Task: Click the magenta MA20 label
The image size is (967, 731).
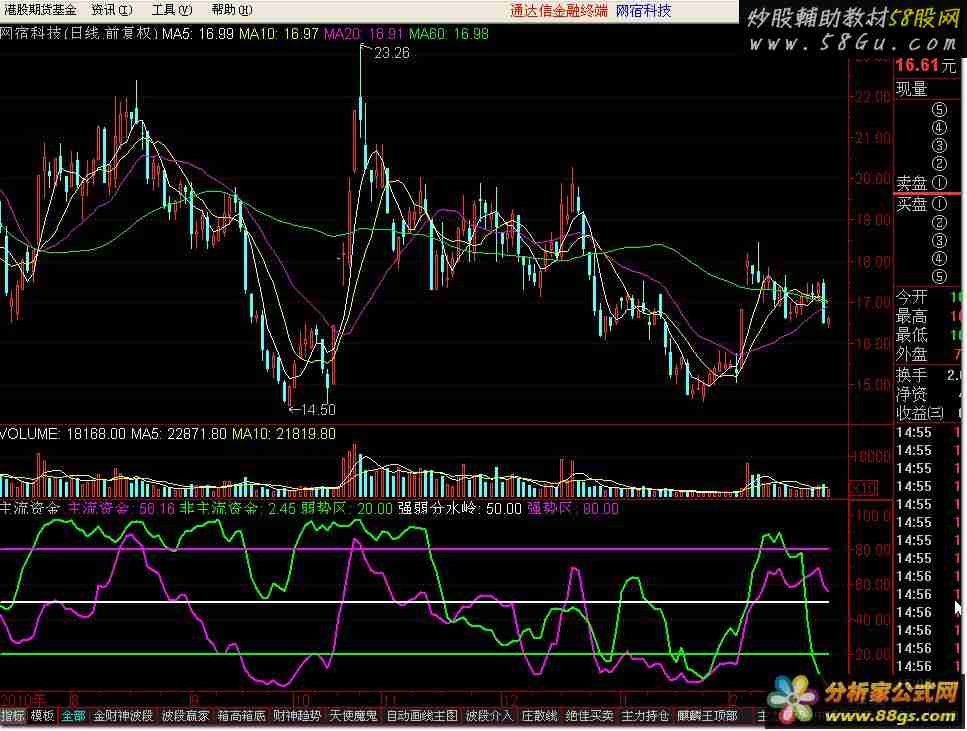Action: (364, 33)
